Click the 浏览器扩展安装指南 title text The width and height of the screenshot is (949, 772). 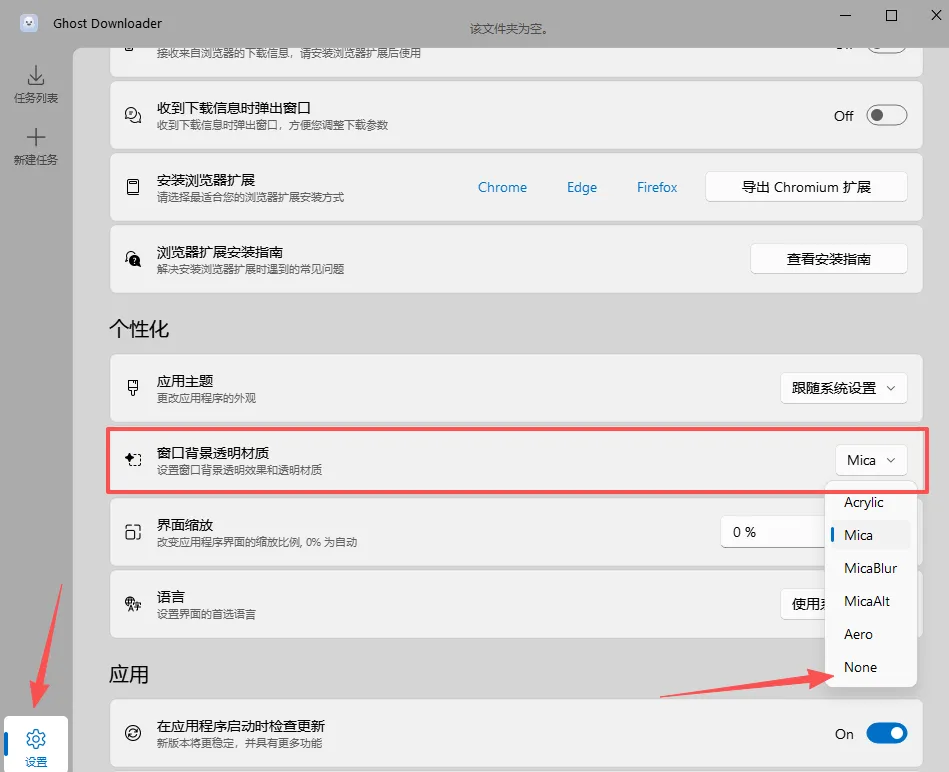(220, 252)
